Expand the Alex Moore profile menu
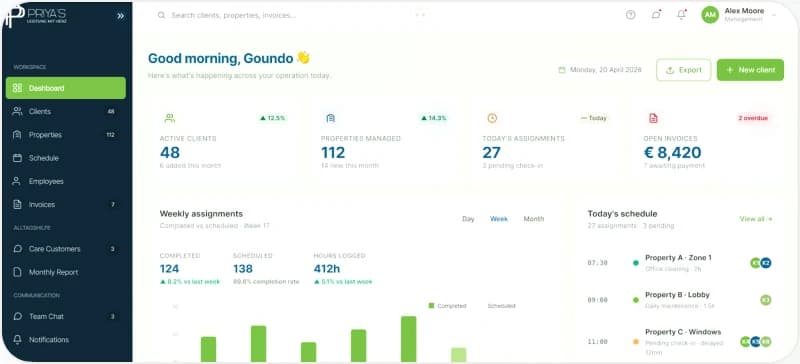 point(739,15)
